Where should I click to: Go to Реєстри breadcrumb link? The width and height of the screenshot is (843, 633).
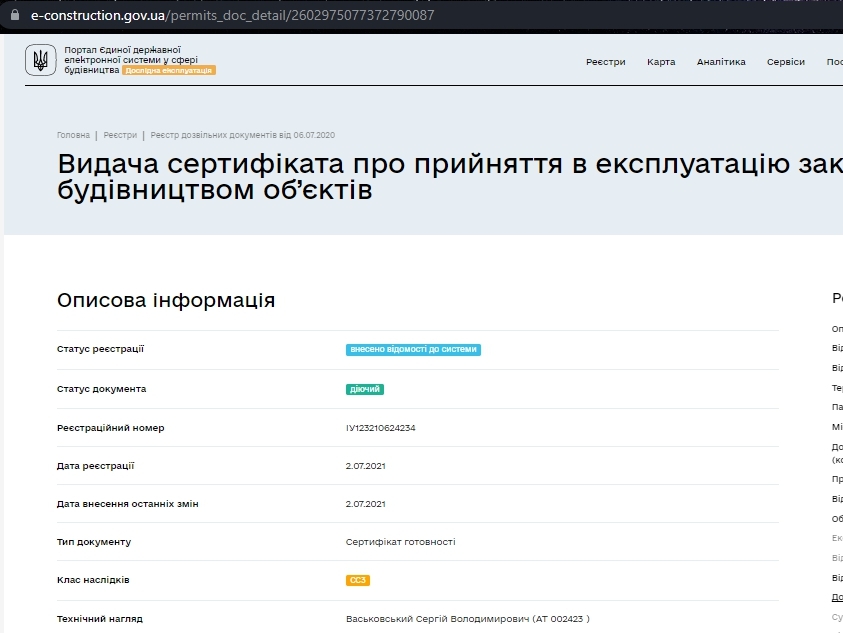[120, 135]
